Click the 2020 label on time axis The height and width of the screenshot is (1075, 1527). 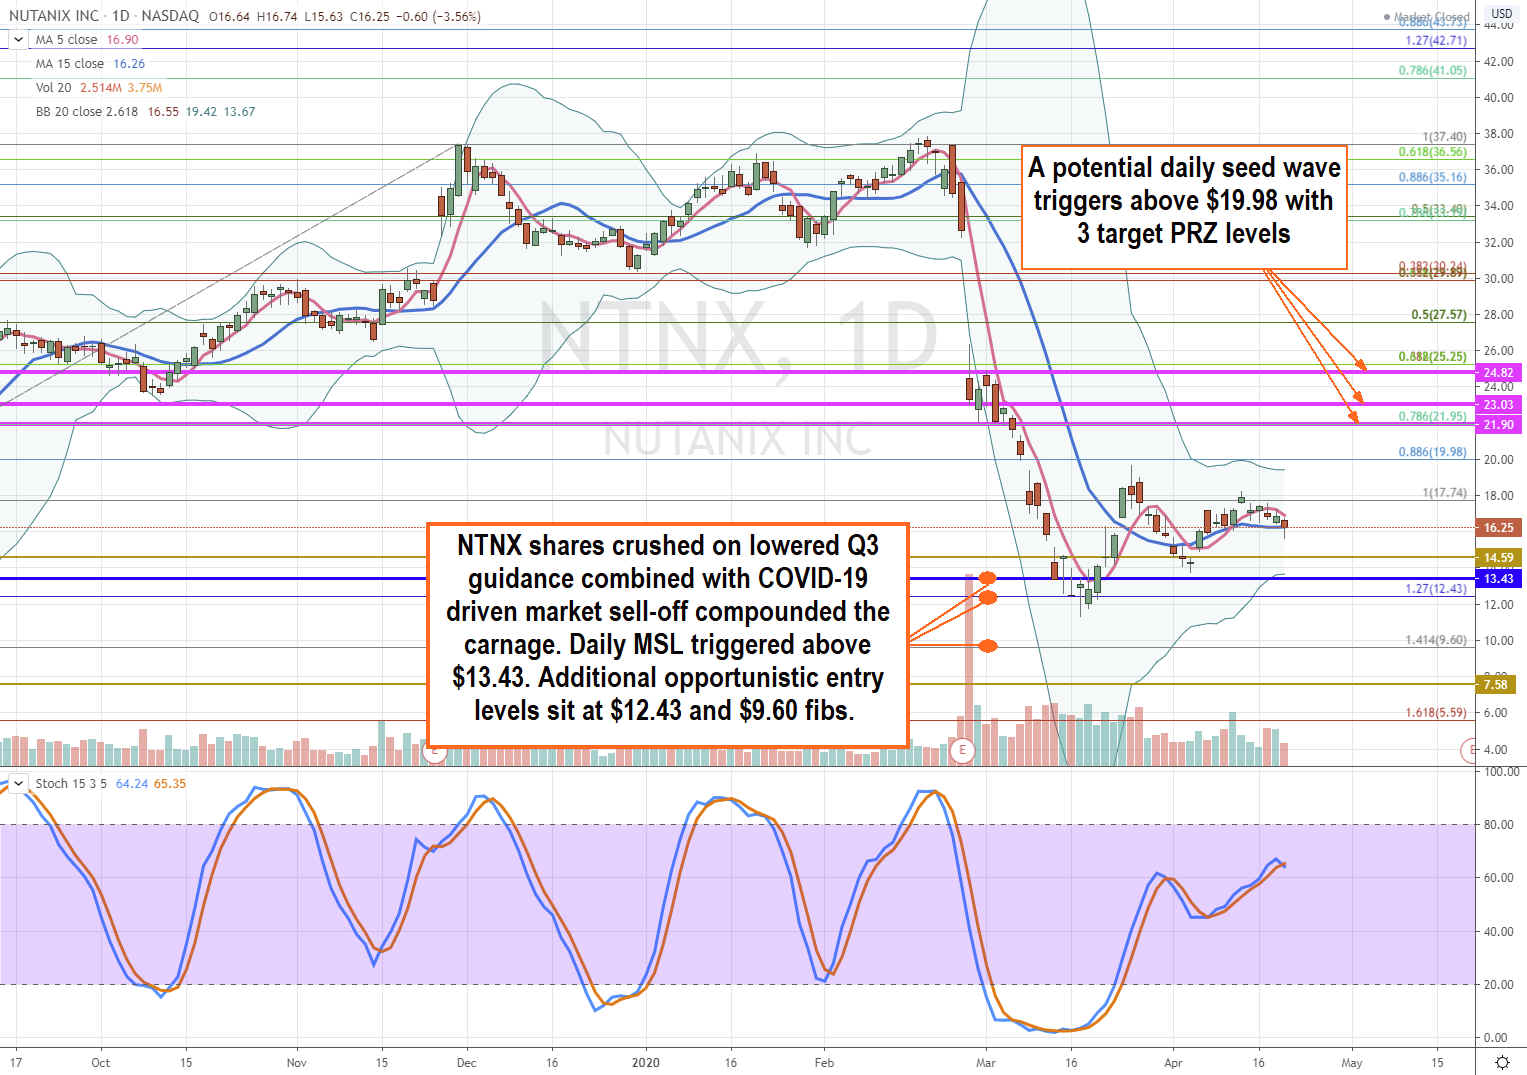coord(646,1063)
